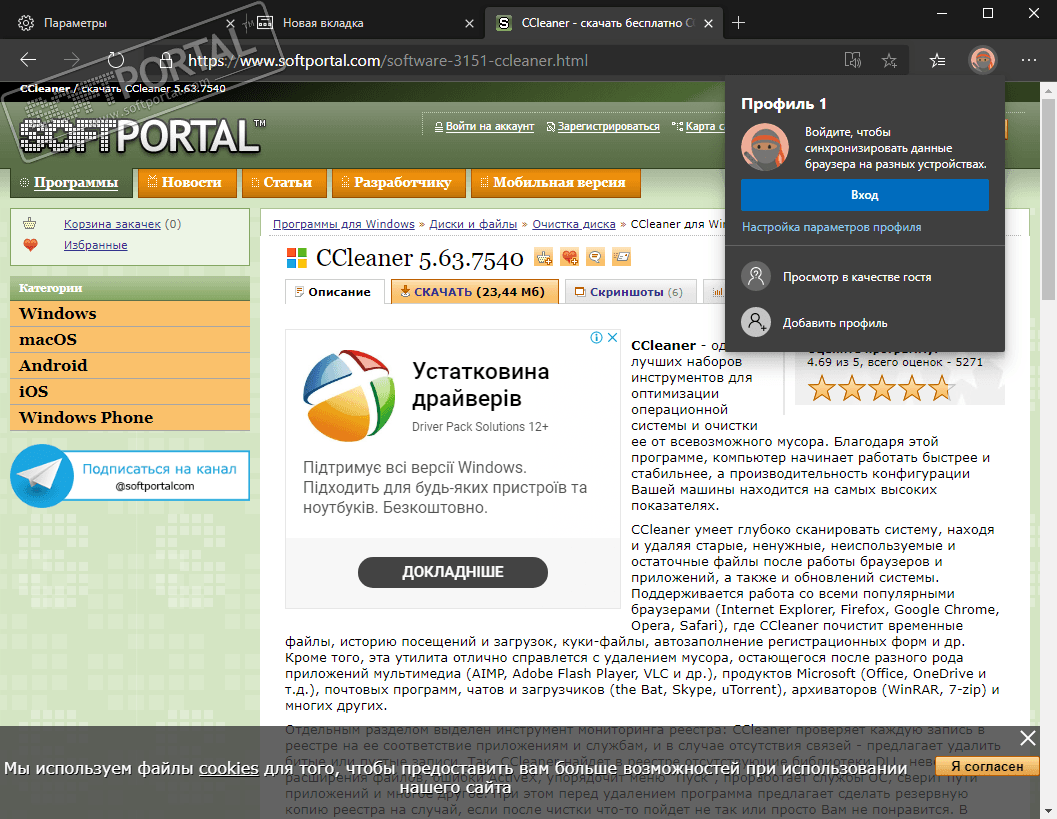Image resolution: width=1057 pixels, height=819 pixels.
Task: Select the CCleaner browser tab
Action: coord(603,23)
